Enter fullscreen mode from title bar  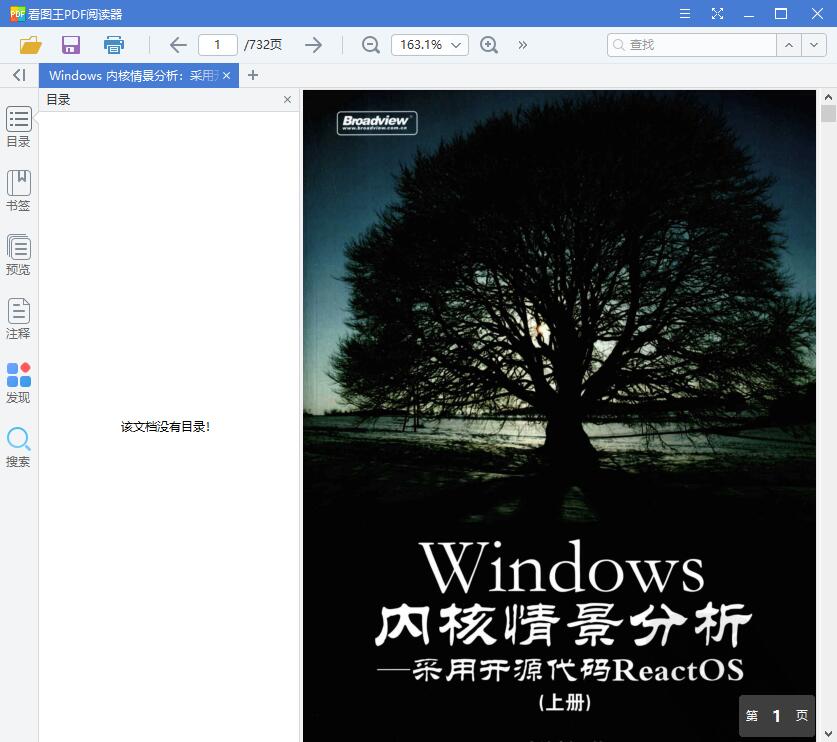717,14
